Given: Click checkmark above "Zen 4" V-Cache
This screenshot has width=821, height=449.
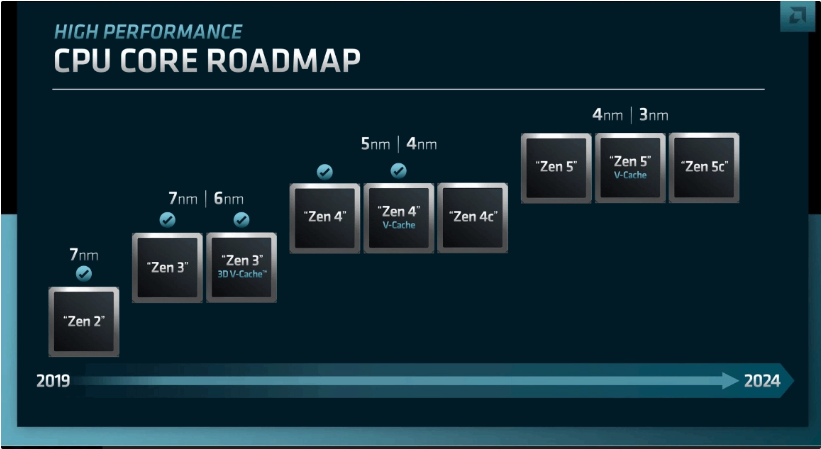Looking at the screenshot, I should pyautogui.click(x=399, y=171).
